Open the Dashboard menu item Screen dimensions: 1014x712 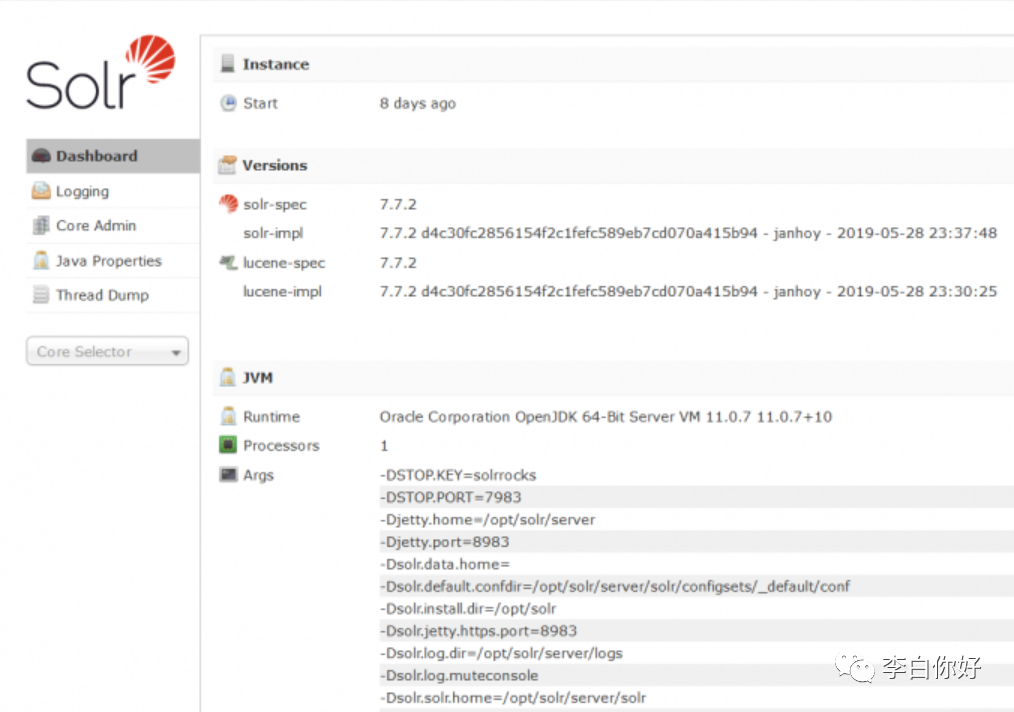pyautogui.click(x=113, y=156)
